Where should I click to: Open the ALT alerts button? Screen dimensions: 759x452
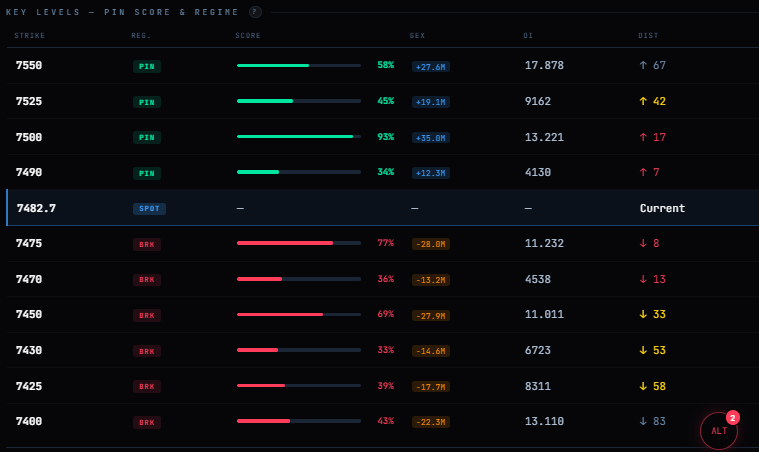[x=719, y=430]
